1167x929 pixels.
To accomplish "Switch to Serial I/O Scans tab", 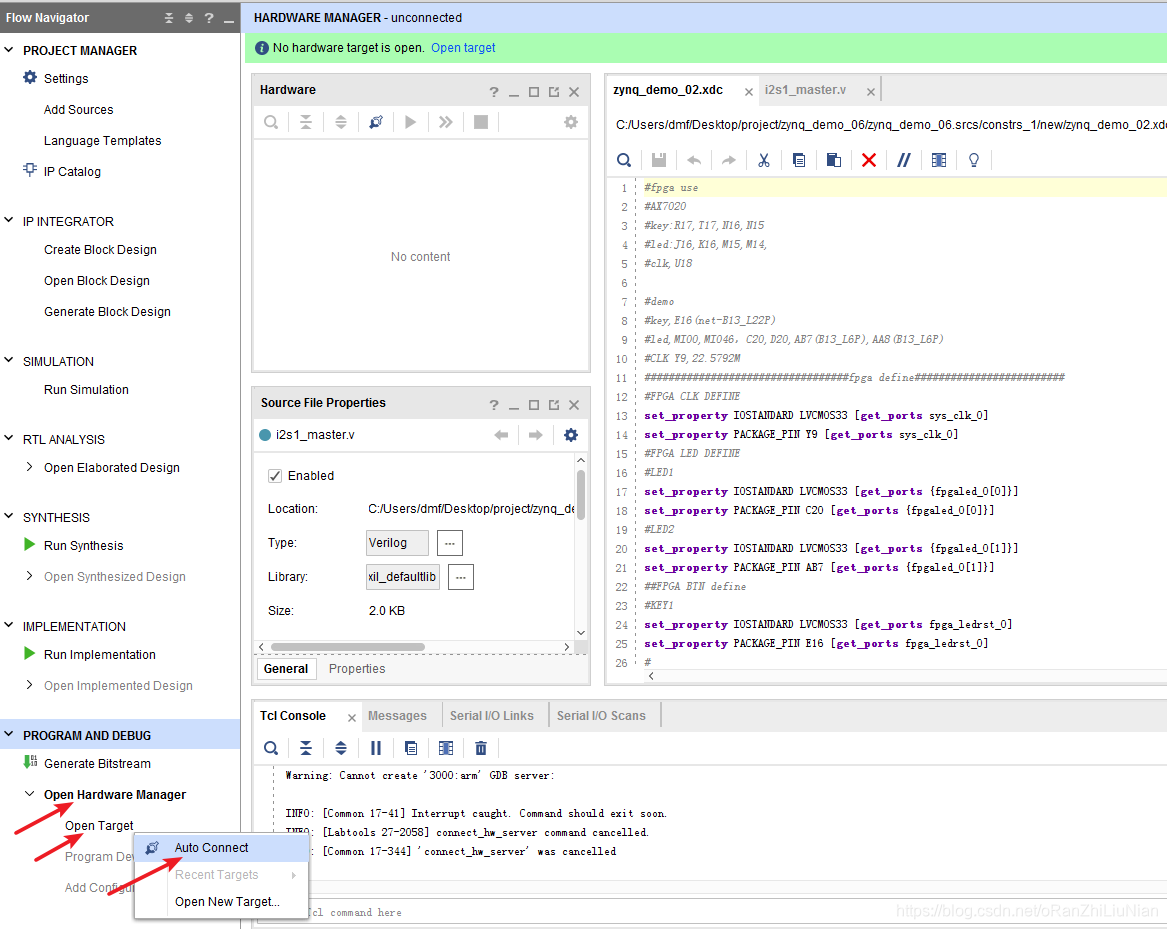I will [601, 715].
